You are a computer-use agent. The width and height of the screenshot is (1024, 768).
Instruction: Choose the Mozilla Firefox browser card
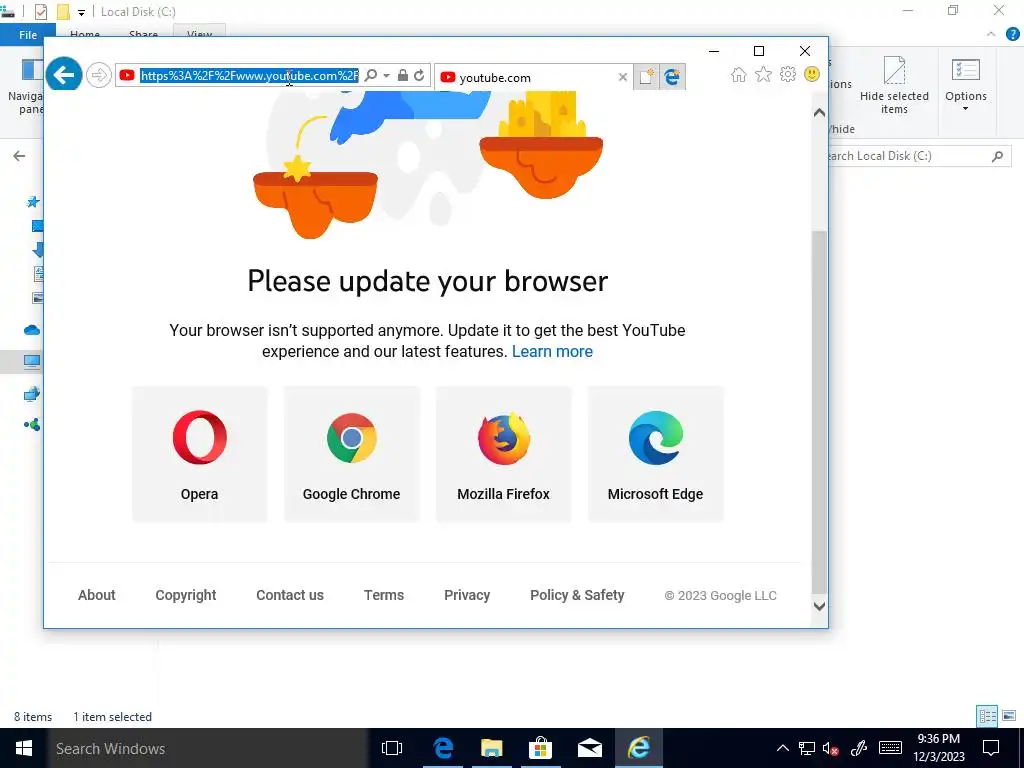point(504,454)
